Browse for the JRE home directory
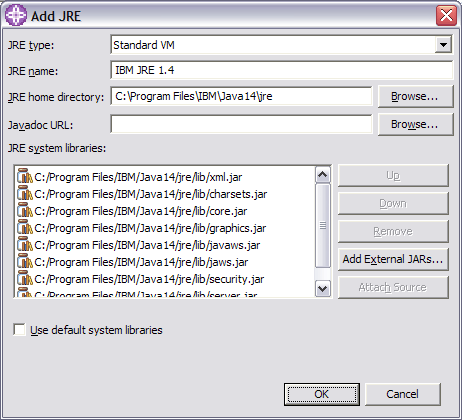This screenshot has height=420, width=462. pos(416,96)
